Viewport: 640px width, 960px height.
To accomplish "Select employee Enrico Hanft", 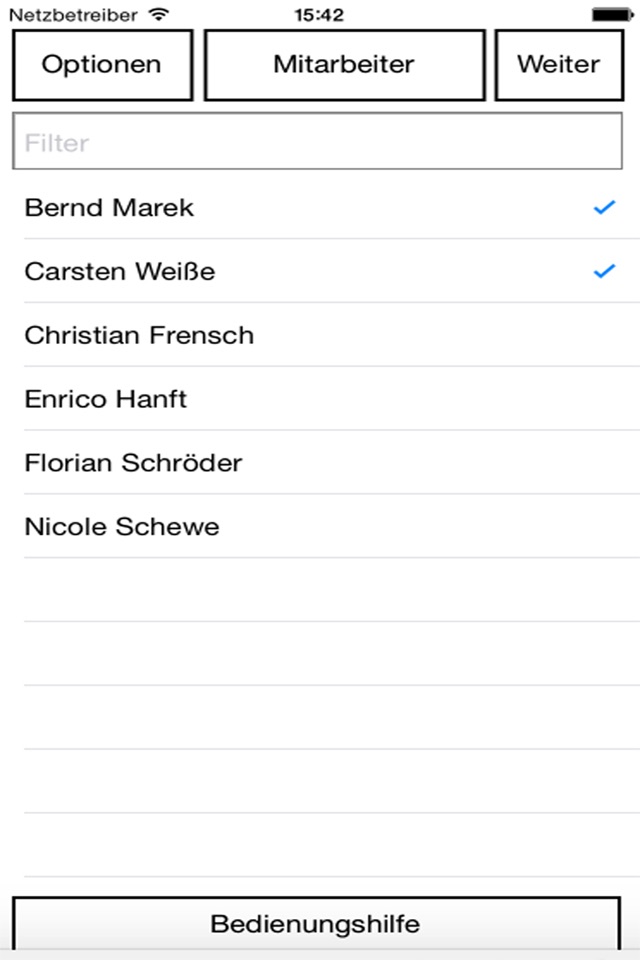I will coord(106,399).
